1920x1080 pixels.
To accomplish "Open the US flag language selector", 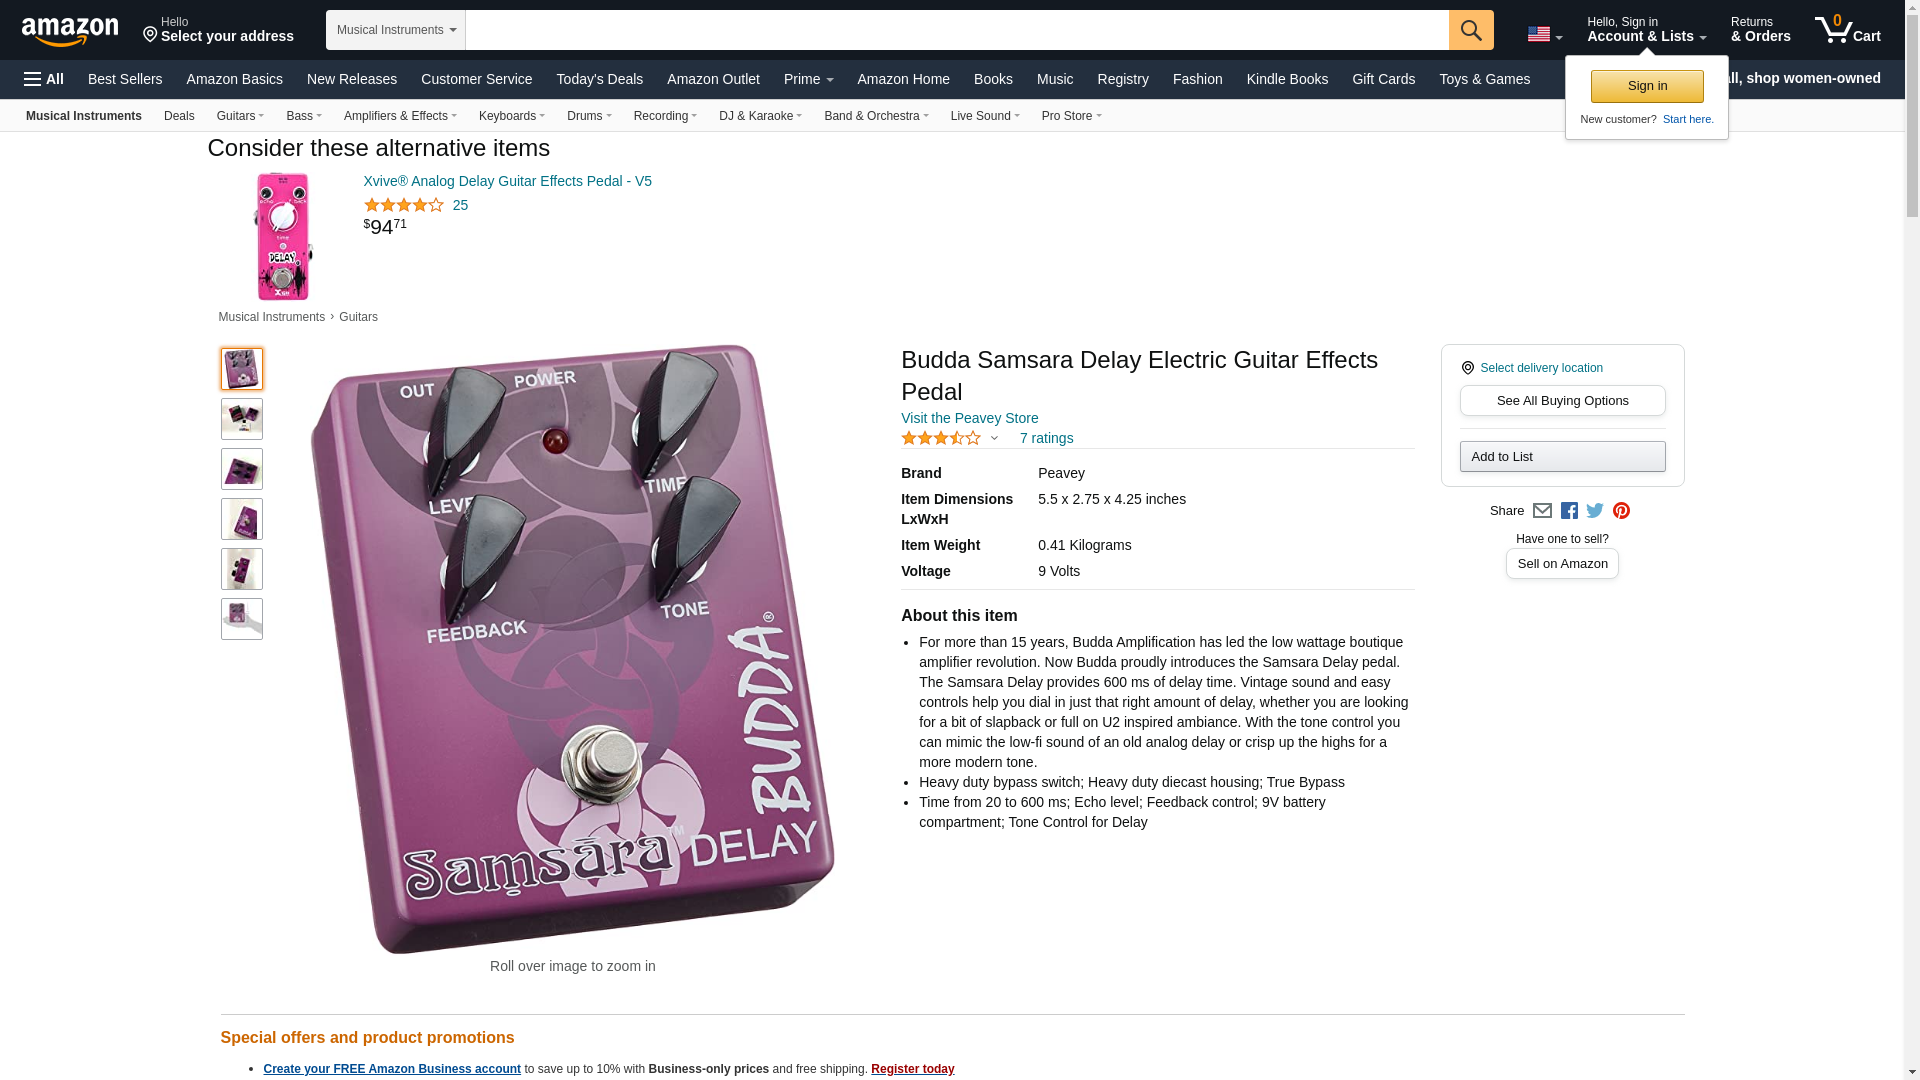I will click(x=1544, y=34).
